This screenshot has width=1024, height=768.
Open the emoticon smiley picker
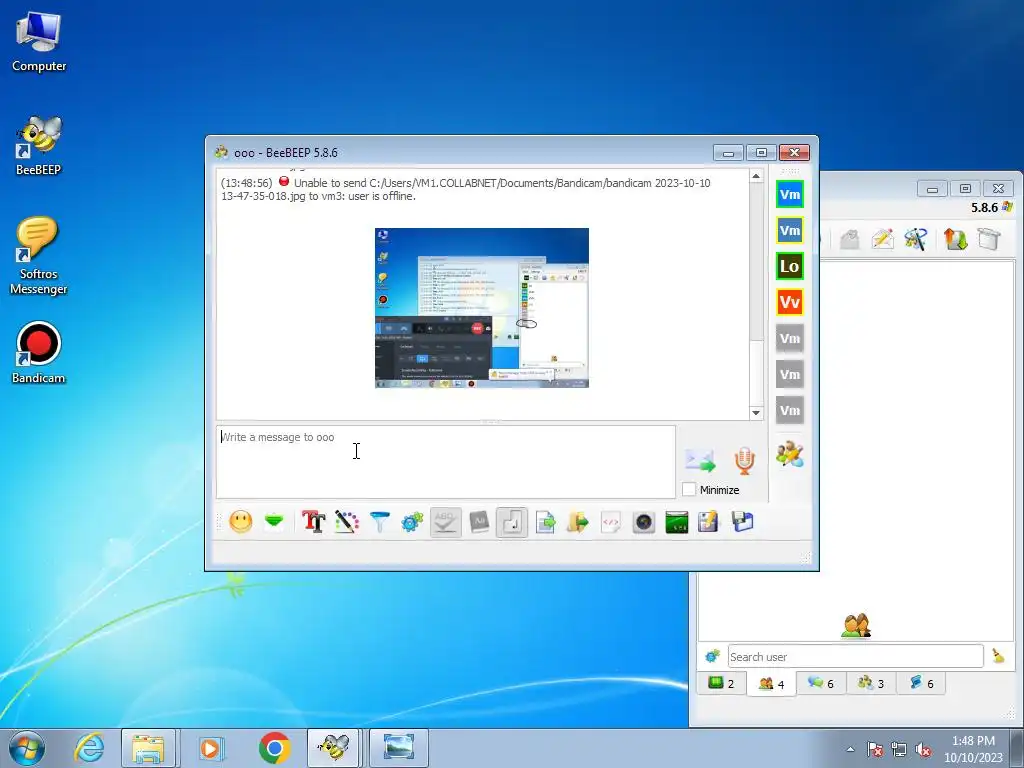240,522
